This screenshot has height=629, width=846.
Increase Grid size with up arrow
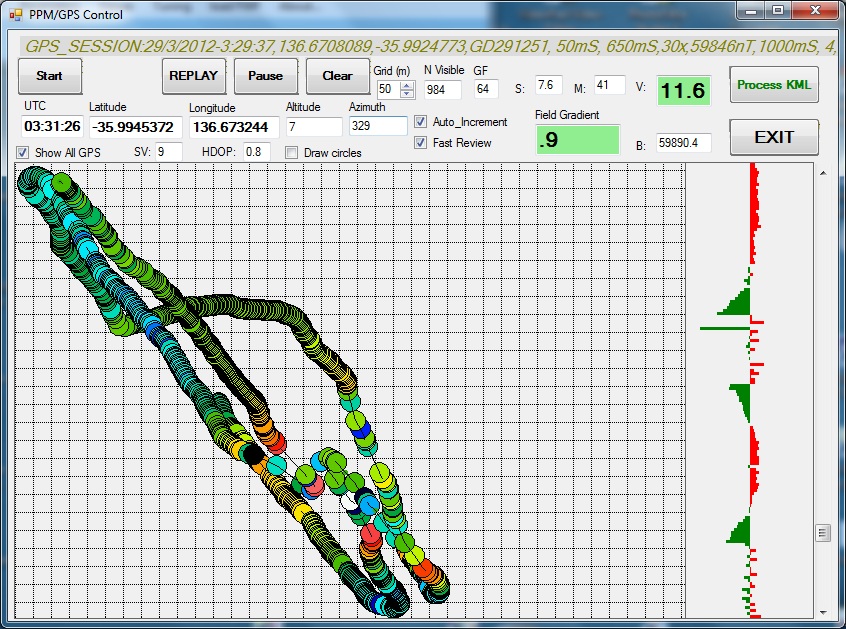(x=407, y=85)
